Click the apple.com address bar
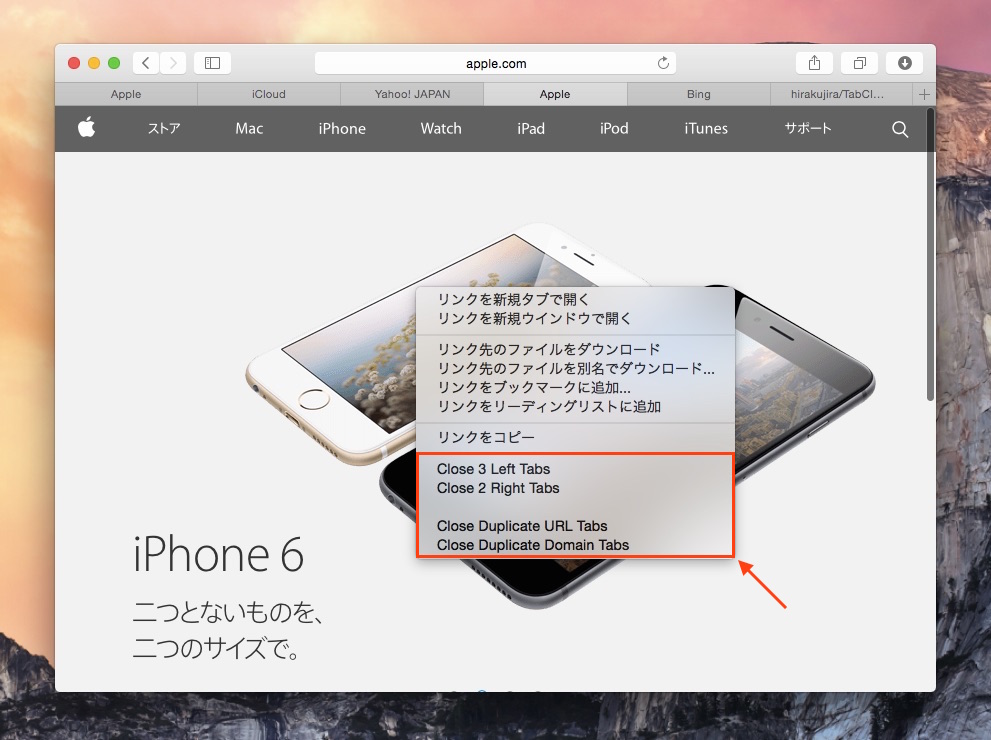991x740 pixels. (496, 63)
